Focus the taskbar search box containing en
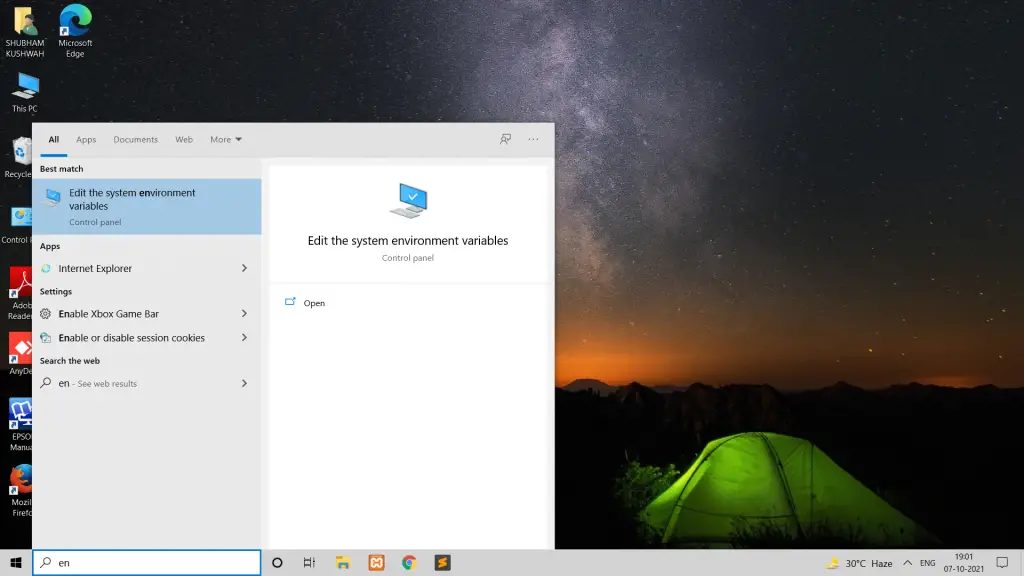 click(147, 562)
